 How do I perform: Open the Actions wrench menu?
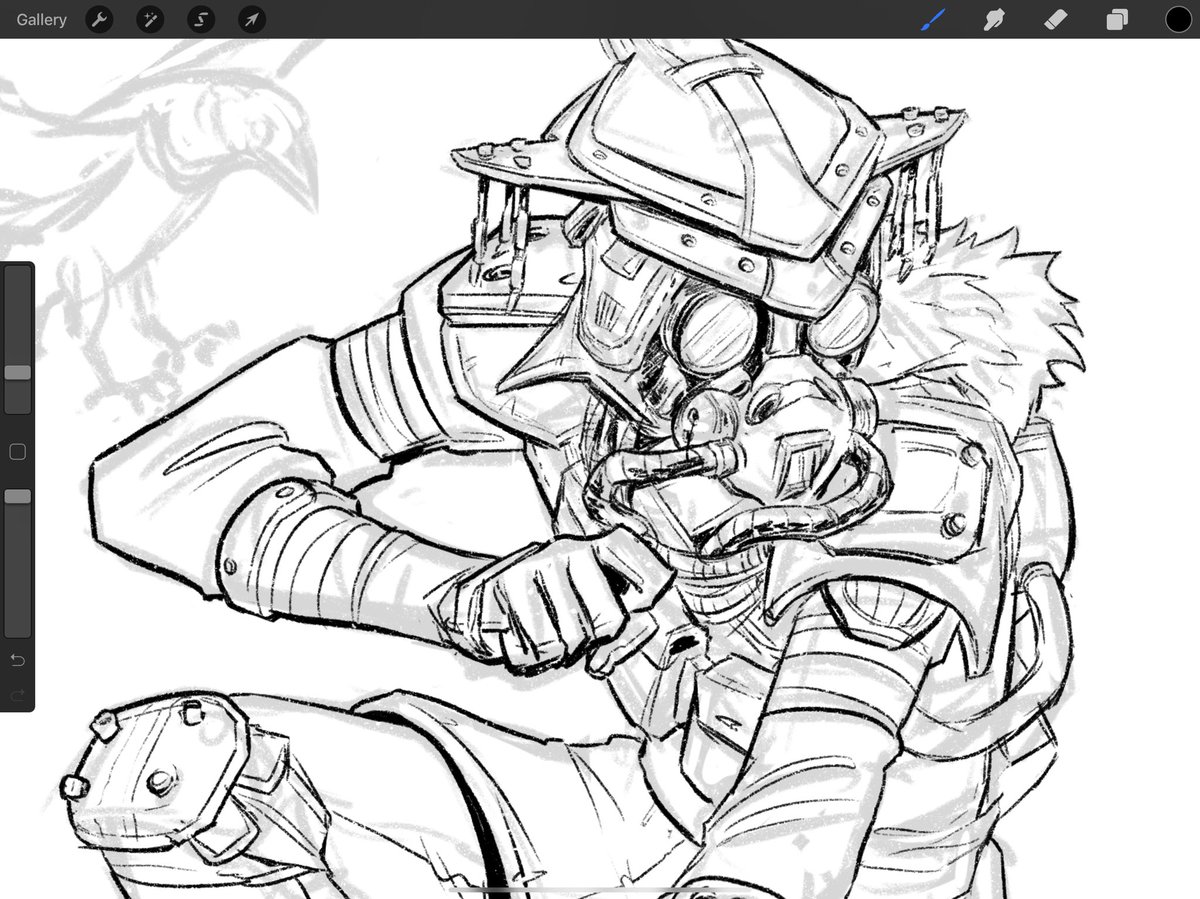click(99, 19)
